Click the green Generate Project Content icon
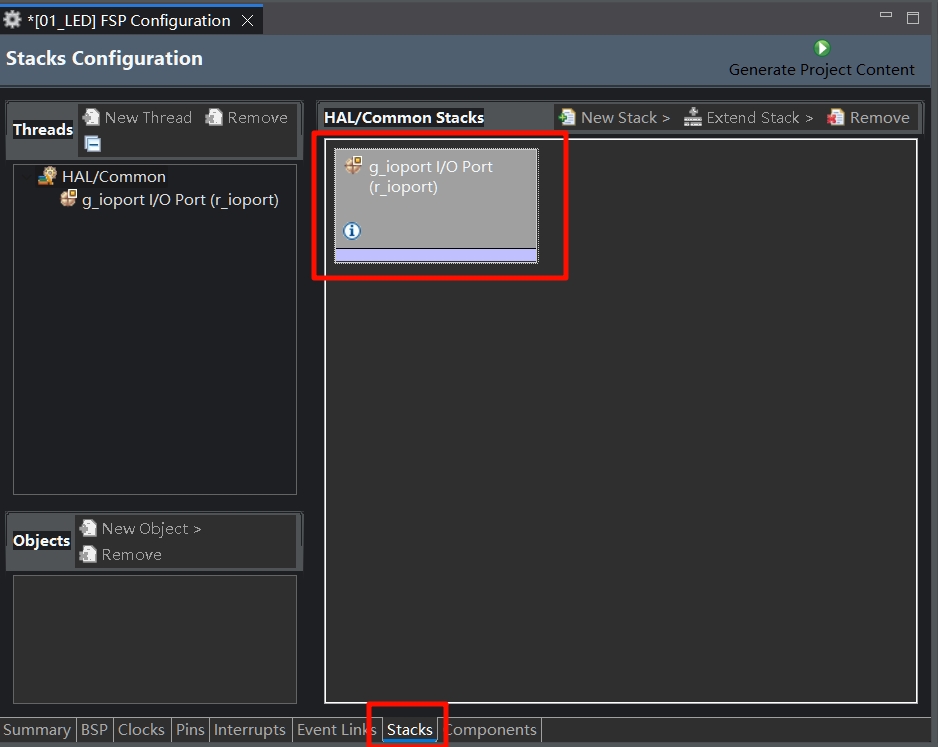Image resolution: width=938 pixels, height=747 pixels. 822,48
